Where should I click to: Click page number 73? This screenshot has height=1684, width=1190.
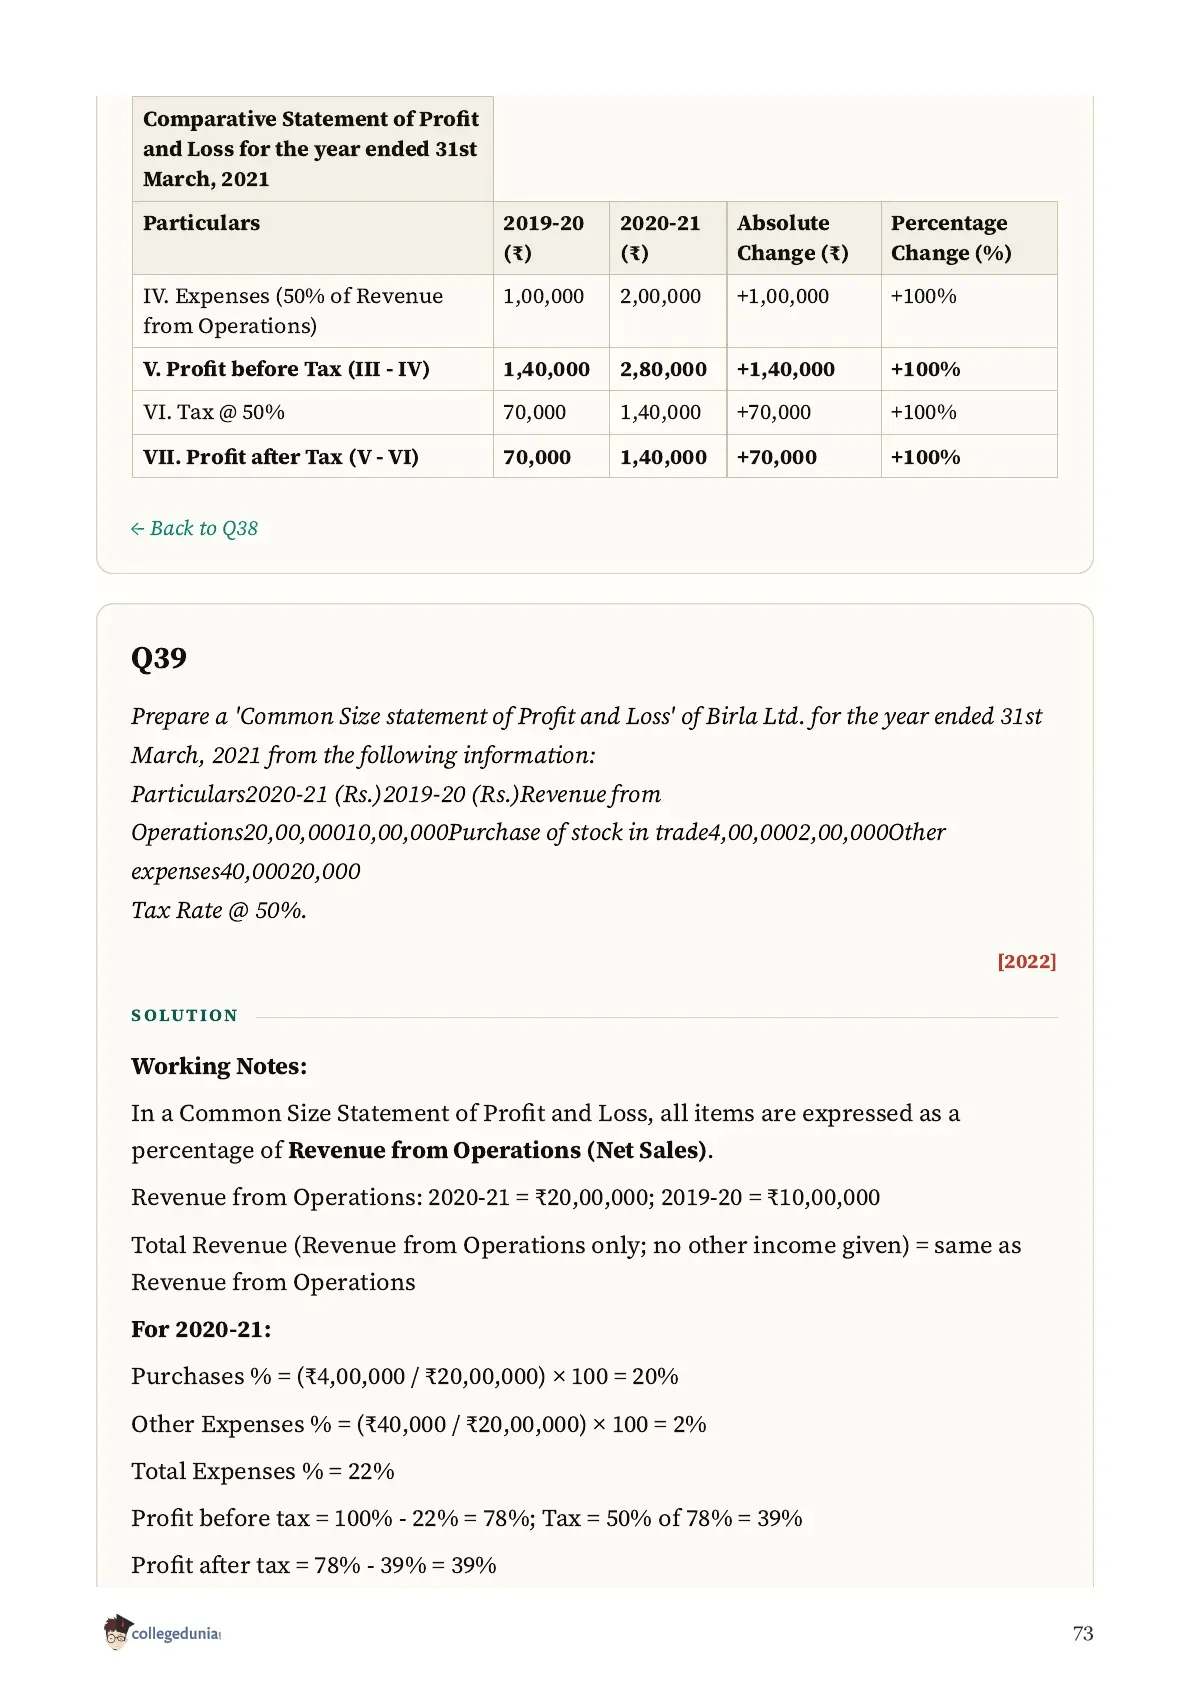(x=1083, y=1633)
